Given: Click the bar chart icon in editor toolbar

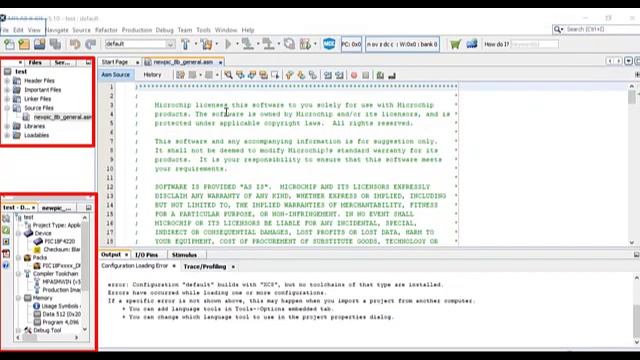Looking at the screenshot, I should [x=392, y=76].
